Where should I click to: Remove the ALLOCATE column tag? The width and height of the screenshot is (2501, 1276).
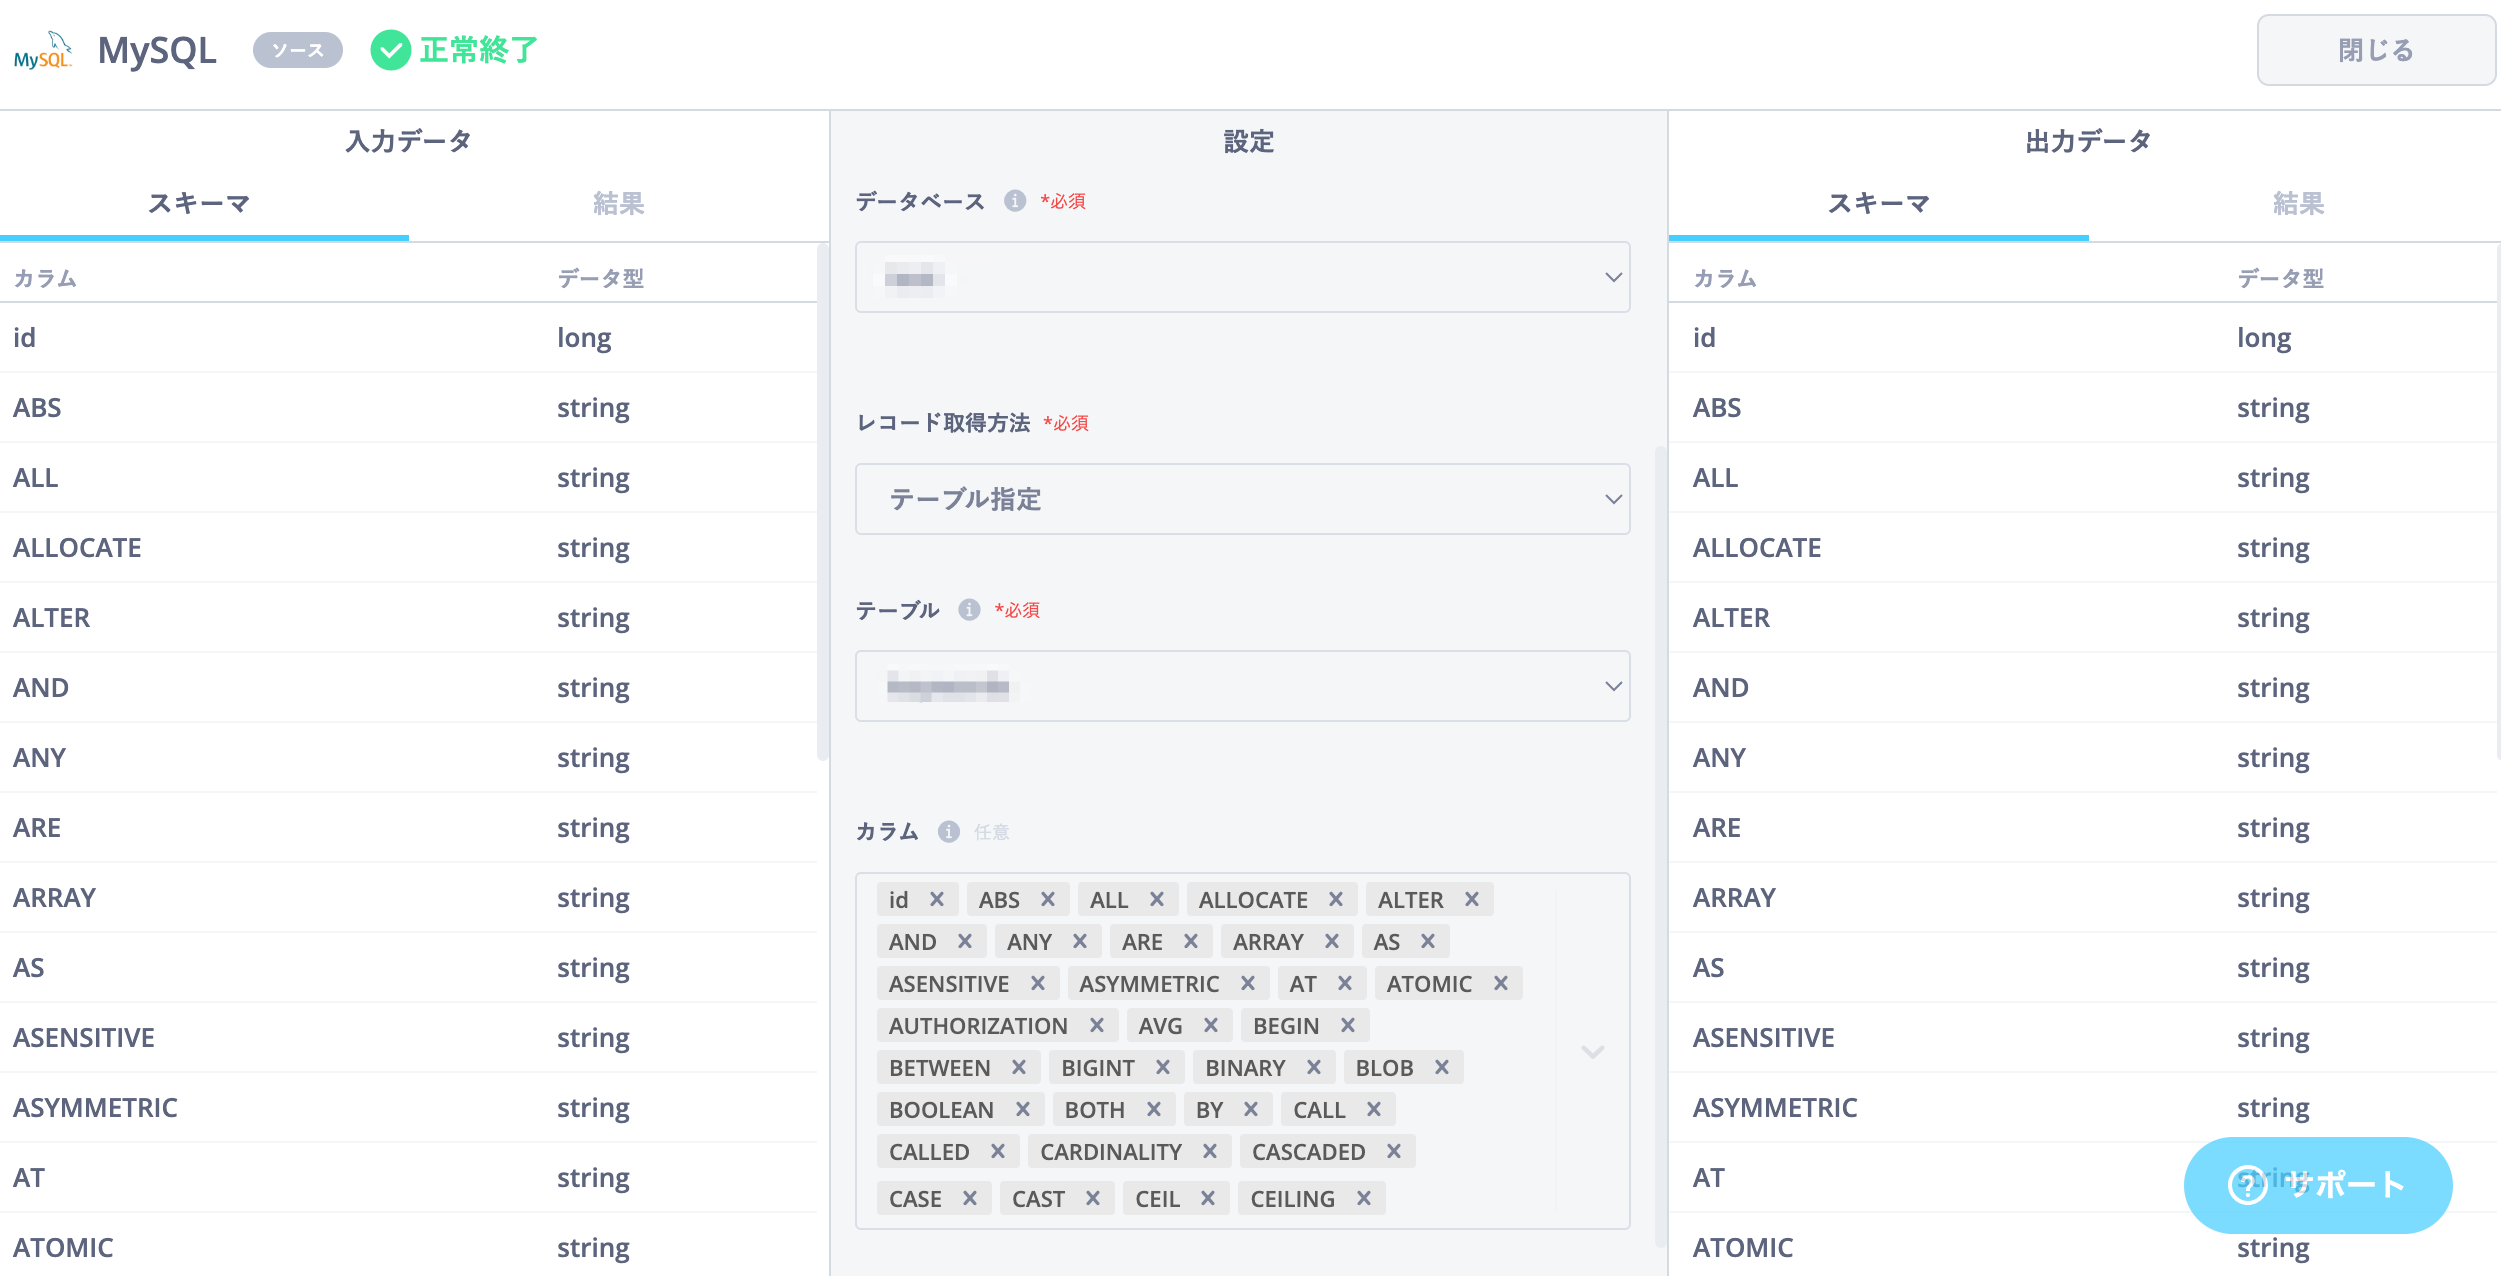click(x=1336, y=899)
